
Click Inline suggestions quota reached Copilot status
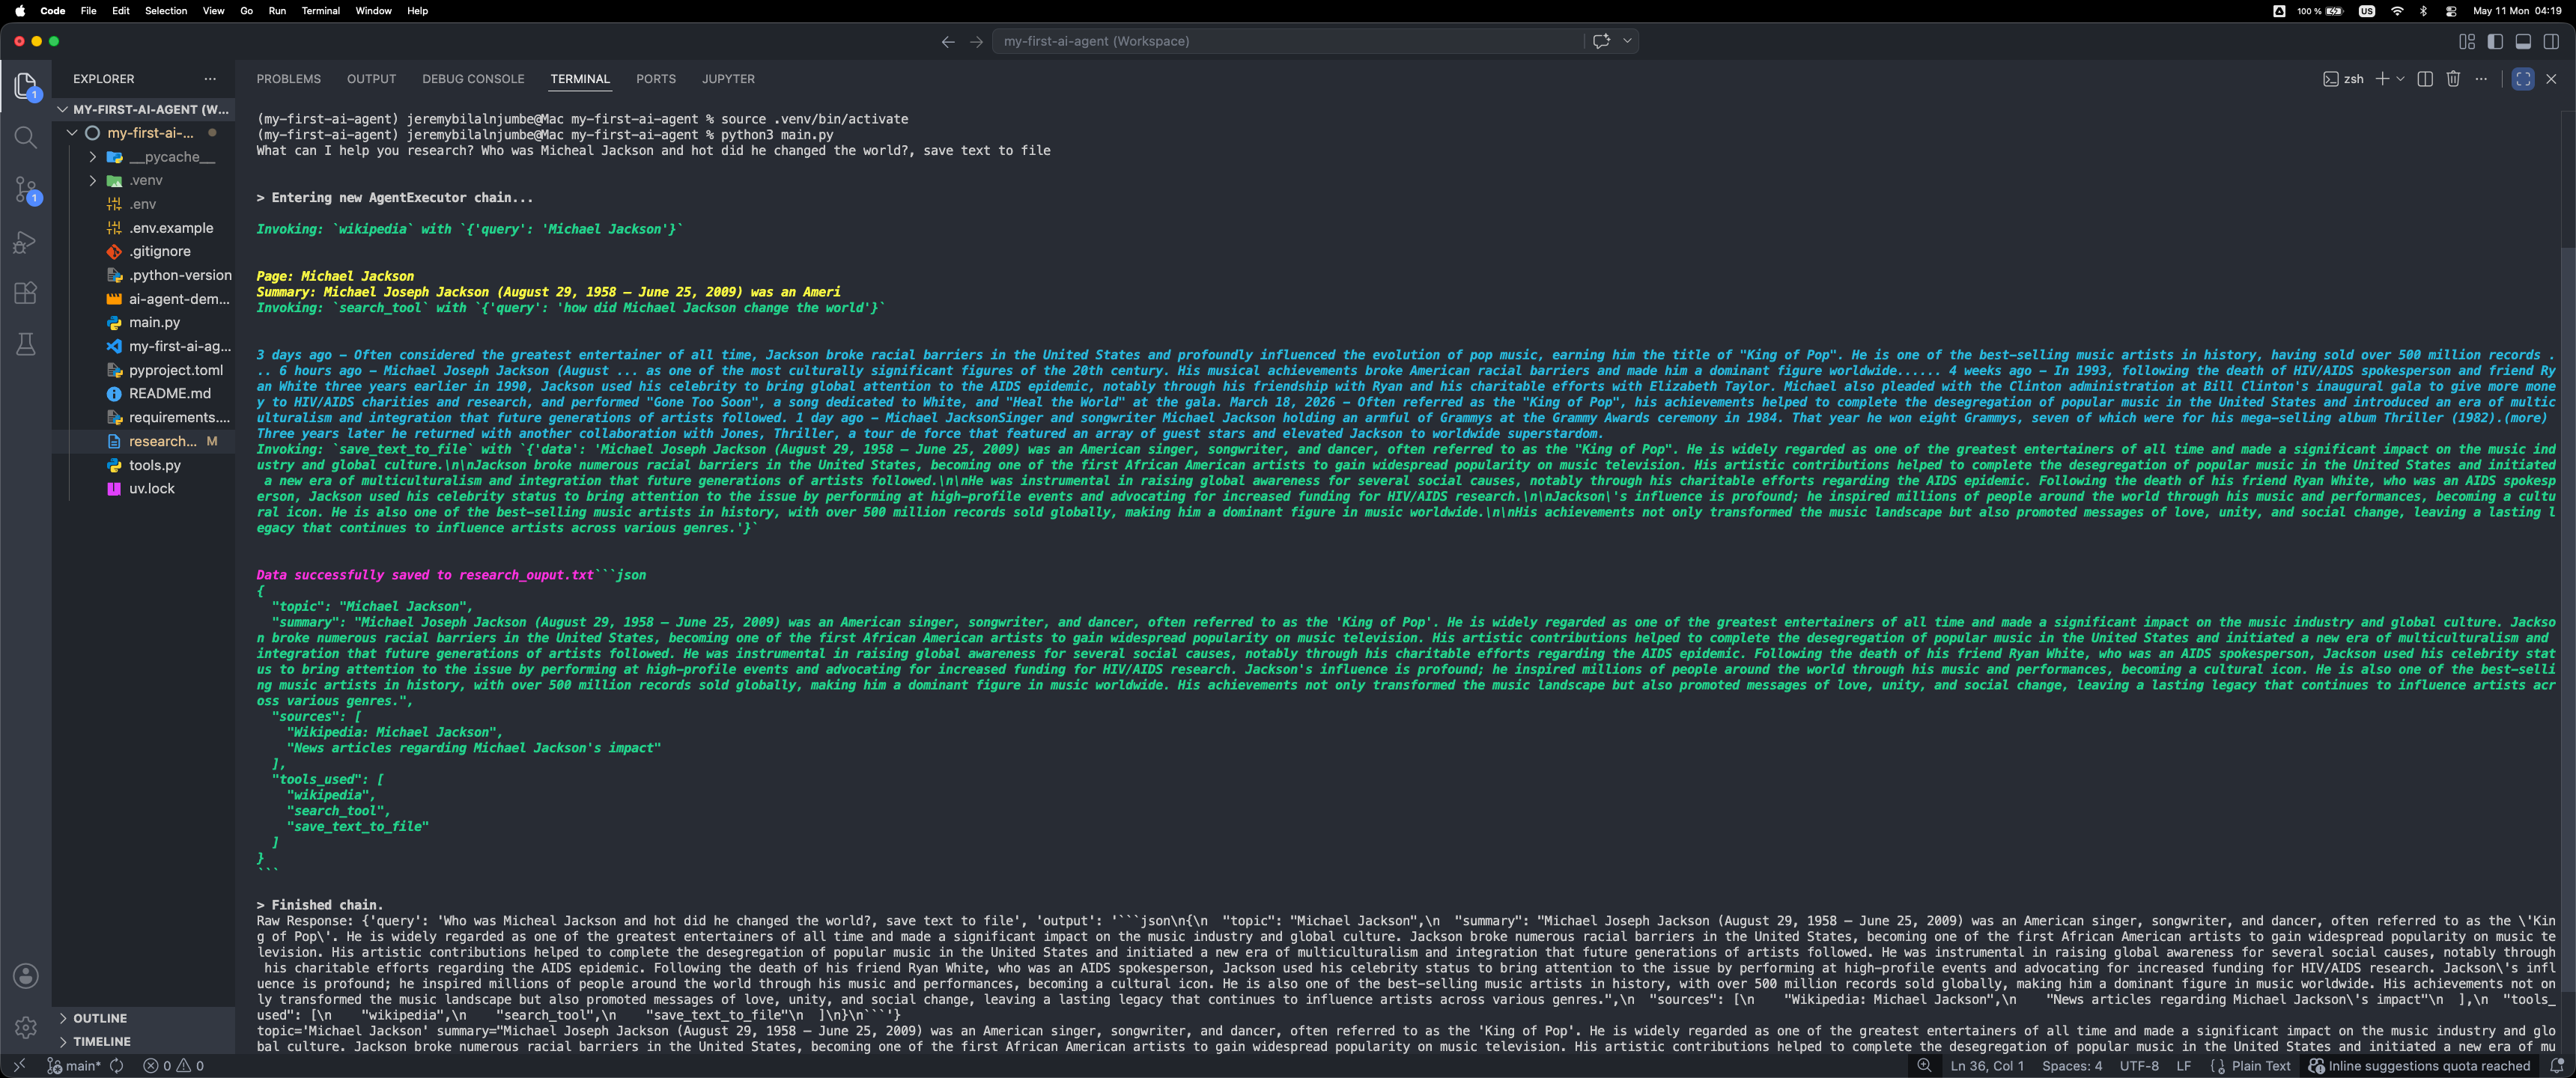pyautogui.click(x=2420, y=1066)
